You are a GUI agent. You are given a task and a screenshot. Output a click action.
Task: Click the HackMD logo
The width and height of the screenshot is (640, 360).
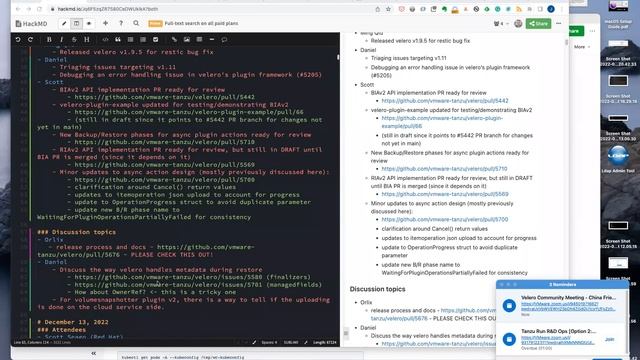click(x=31, y=24)
